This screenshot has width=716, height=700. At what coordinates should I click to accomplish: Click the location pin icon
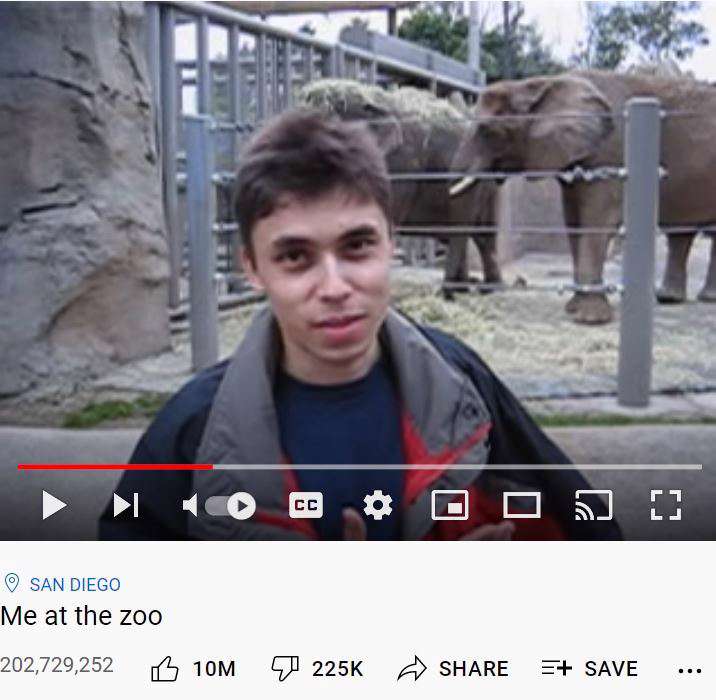pos(12,583)
